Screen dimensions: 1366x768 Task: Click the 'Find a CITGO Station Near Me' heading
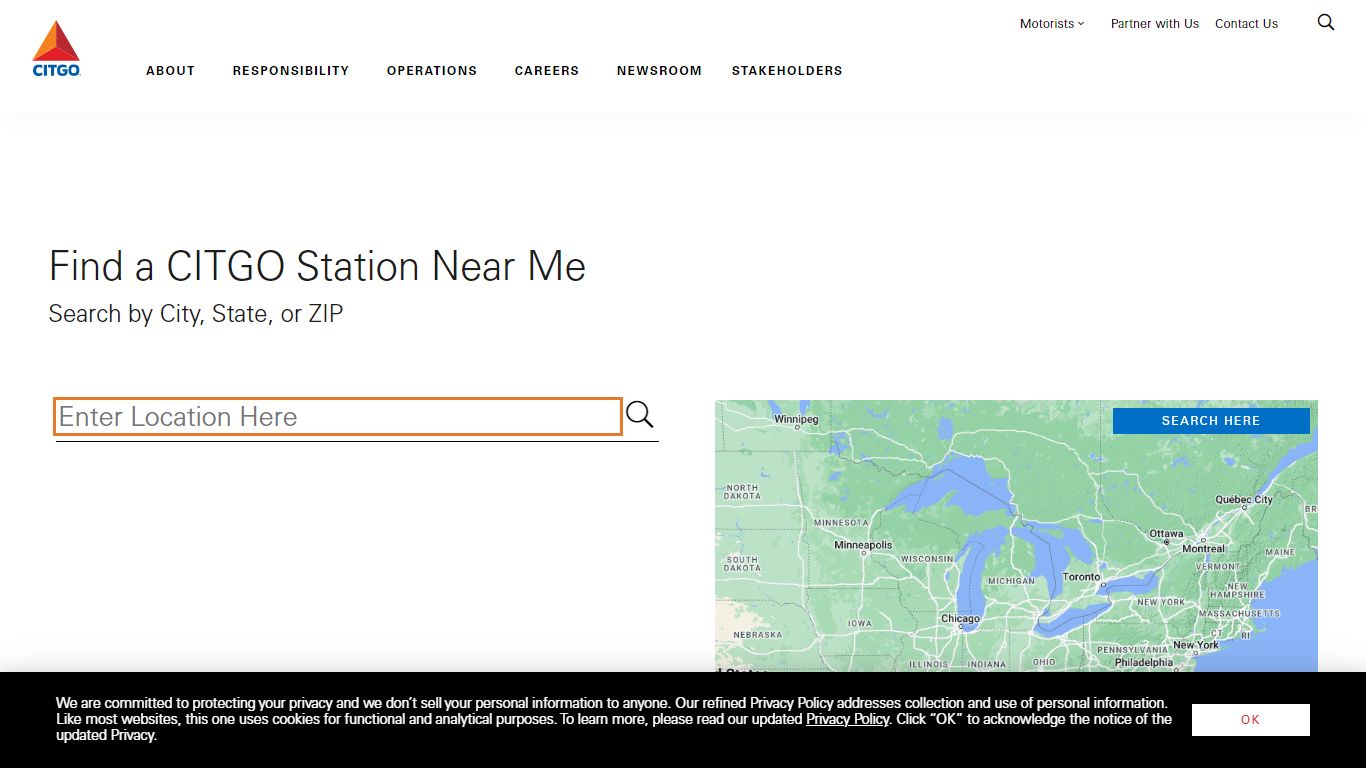tap(317, 266)
